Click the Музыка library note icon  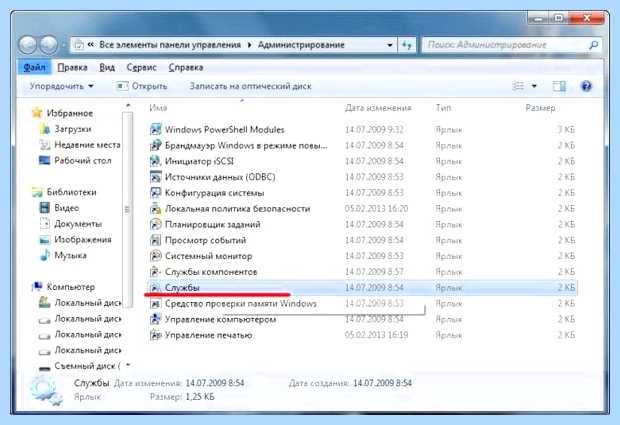click(x=45, y=255)
